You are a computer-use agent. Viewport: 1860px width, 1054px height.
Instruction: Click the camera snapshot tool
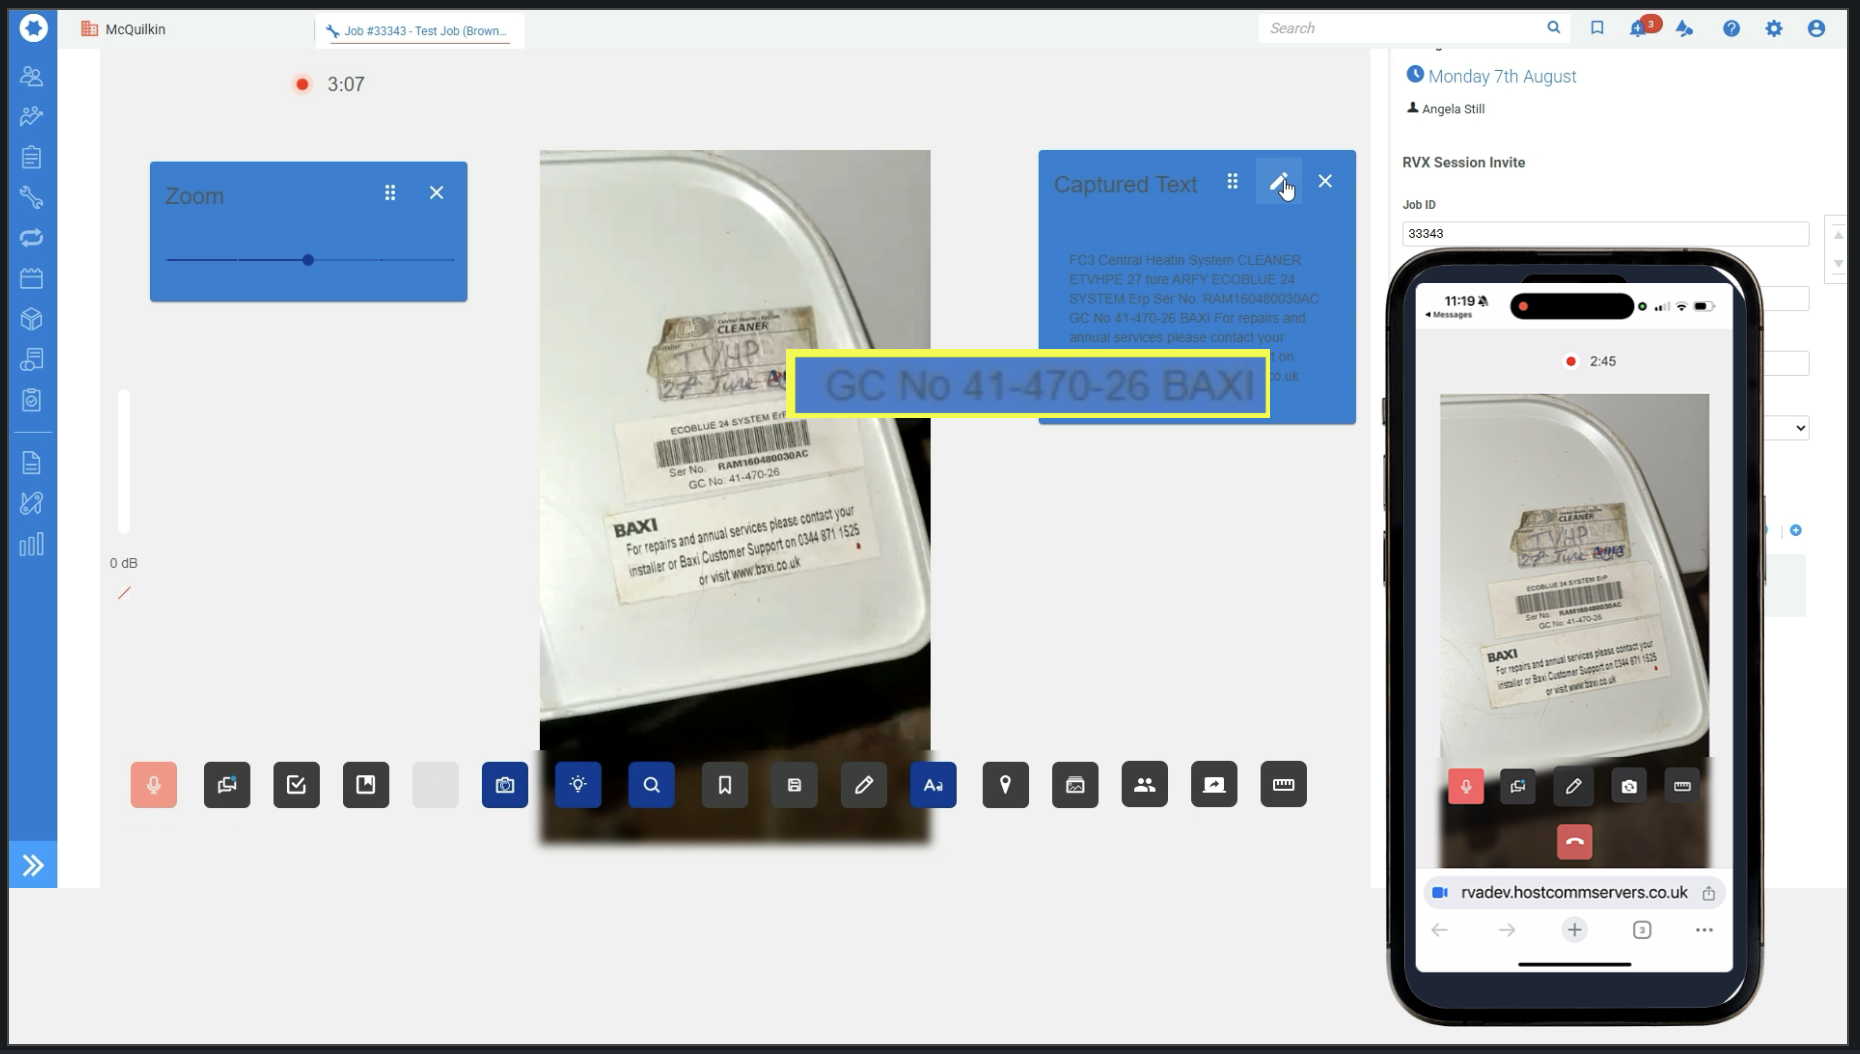[x=505, y=785]
